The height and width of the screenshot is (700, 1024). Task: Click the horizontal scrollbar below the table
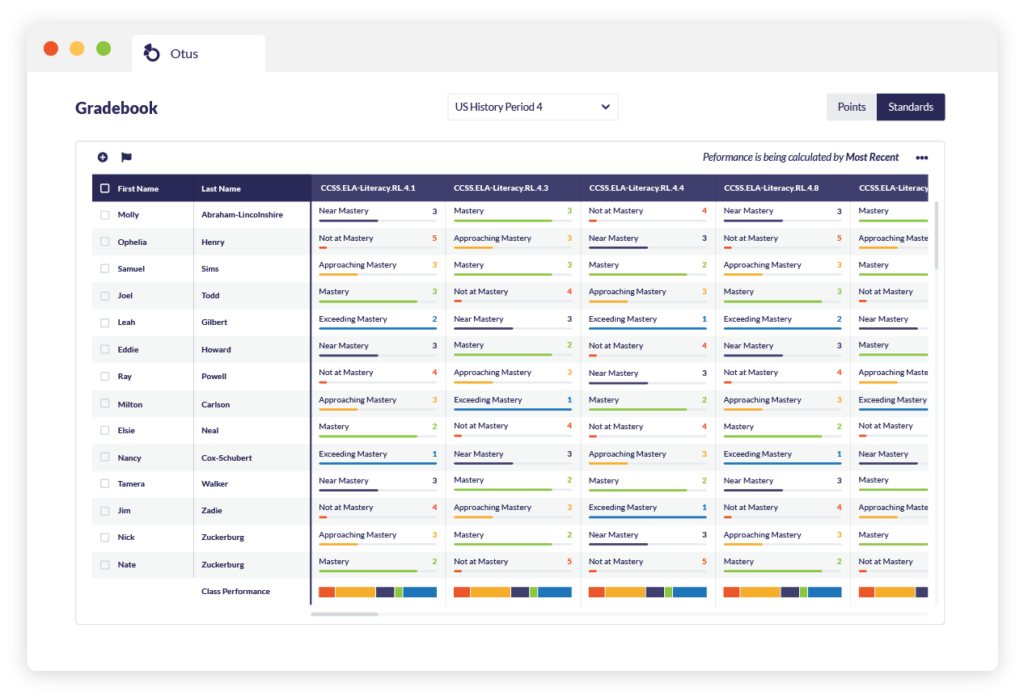click(x=344, y=614)
